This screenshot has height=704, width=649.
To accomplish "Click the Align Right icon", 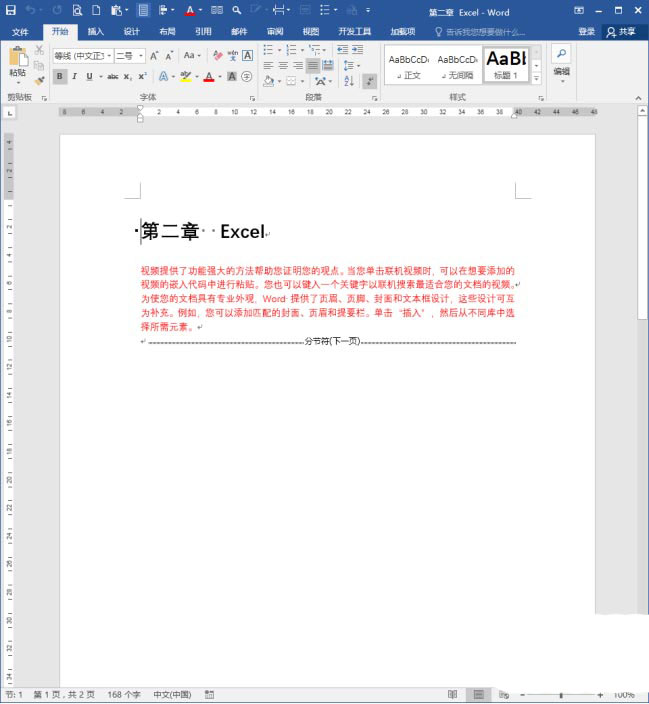I will click(298, 66).
